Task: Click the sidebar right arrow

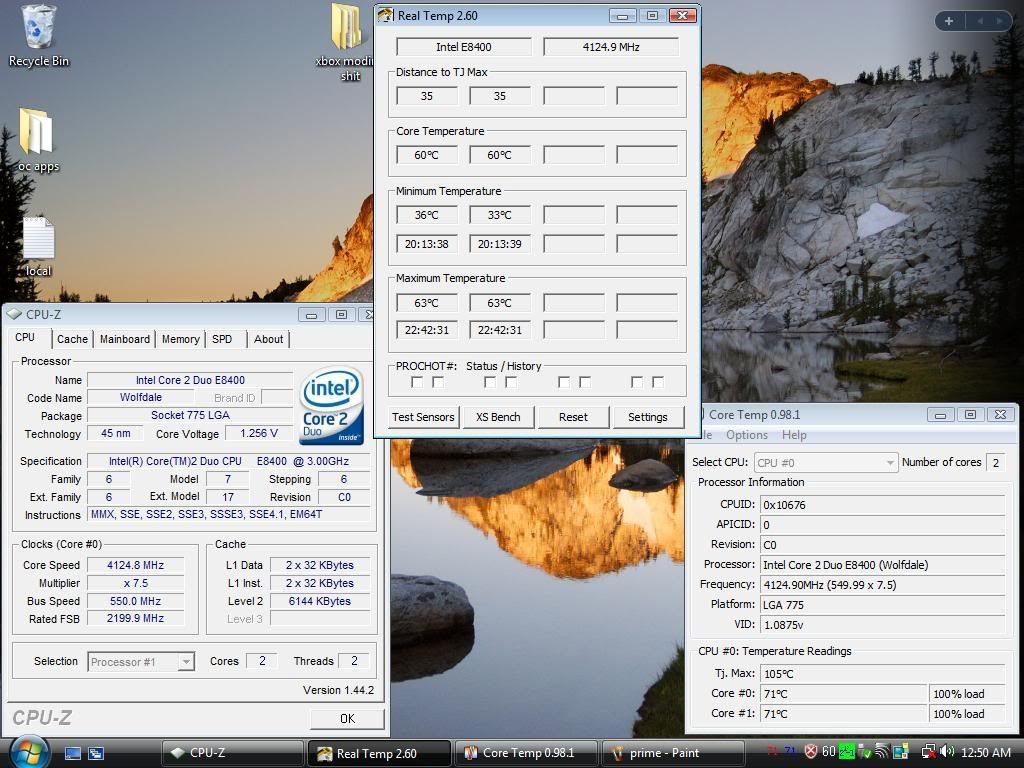Action: point(999,21)
